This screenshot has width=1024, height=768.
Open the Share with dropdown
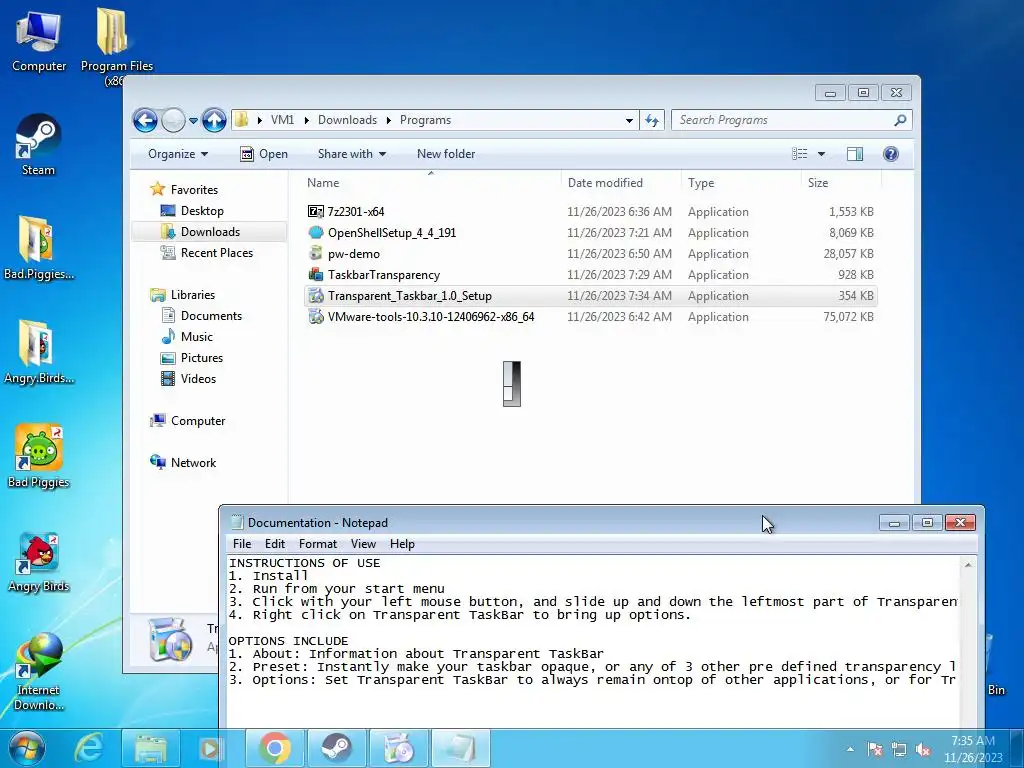click(352, 154)
